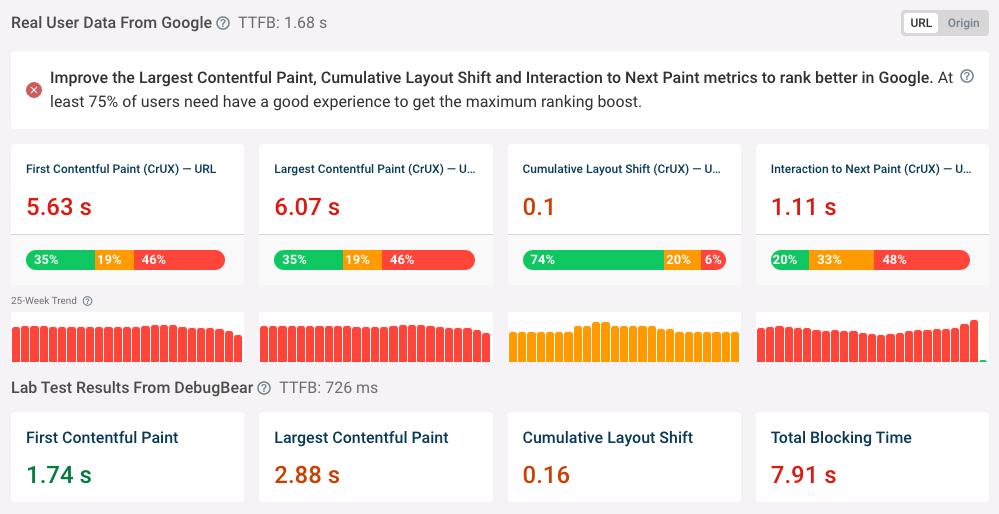Open lab Largest Contentful Paint 2.88 s card
999x514 pixels.
tap(374, 457)
